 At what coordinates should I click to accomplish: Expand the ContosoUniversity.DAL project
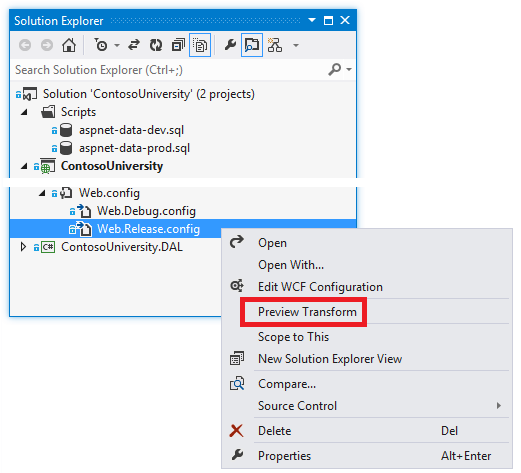[23, 247]
